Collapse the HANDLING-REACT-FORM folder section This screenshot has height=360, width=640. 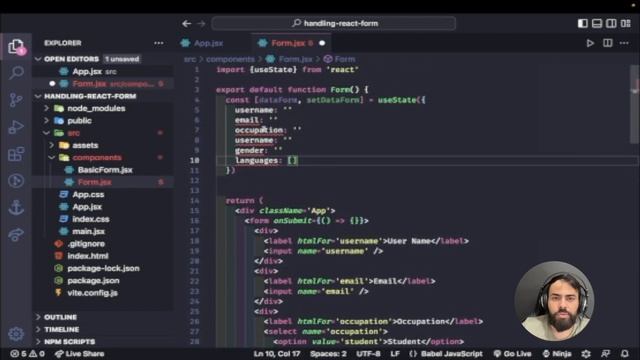point(90,96)
